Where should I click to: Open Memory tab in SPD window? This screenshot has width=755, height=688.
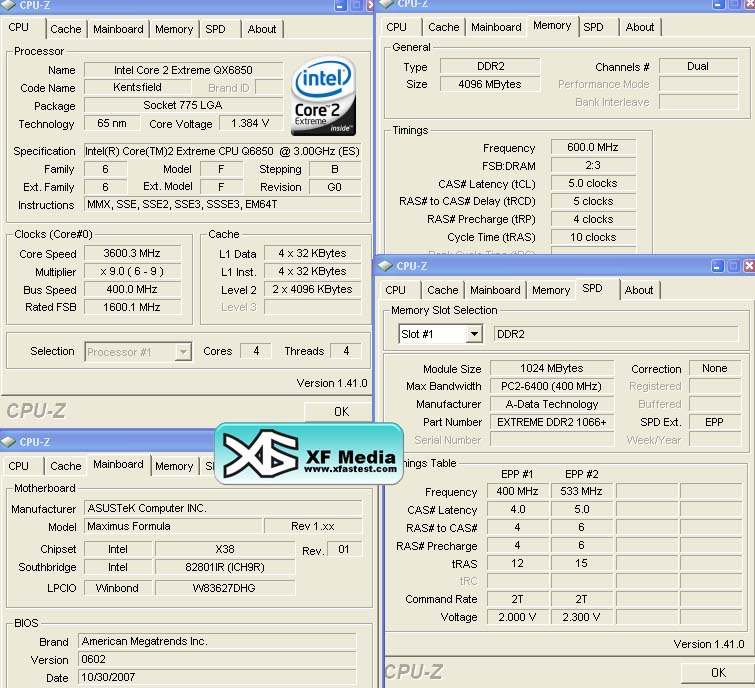coord(551,290)
